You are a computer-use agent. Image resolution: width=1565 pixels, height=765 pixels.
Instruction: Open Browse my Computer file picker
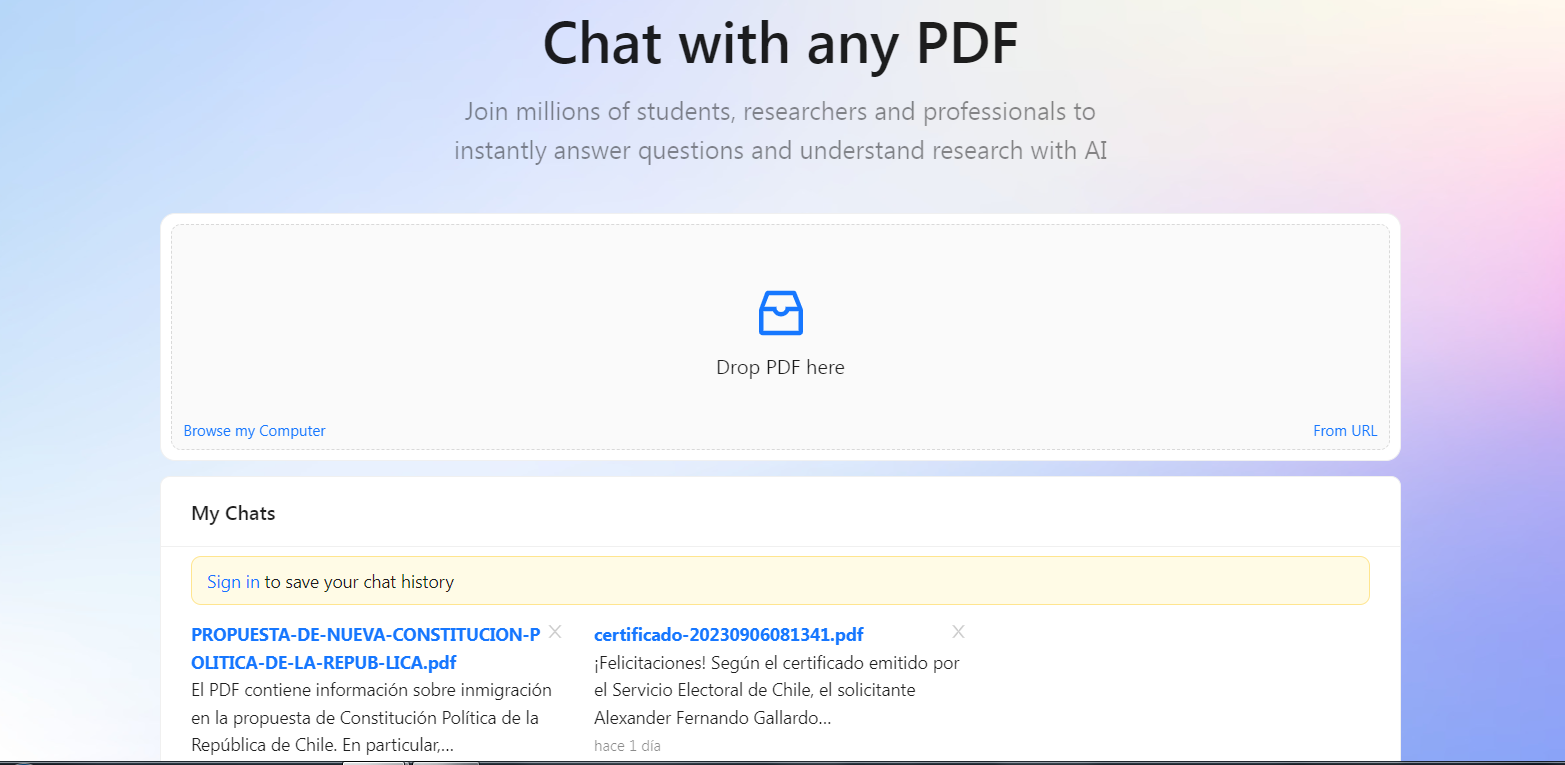[x=254, y=431]
